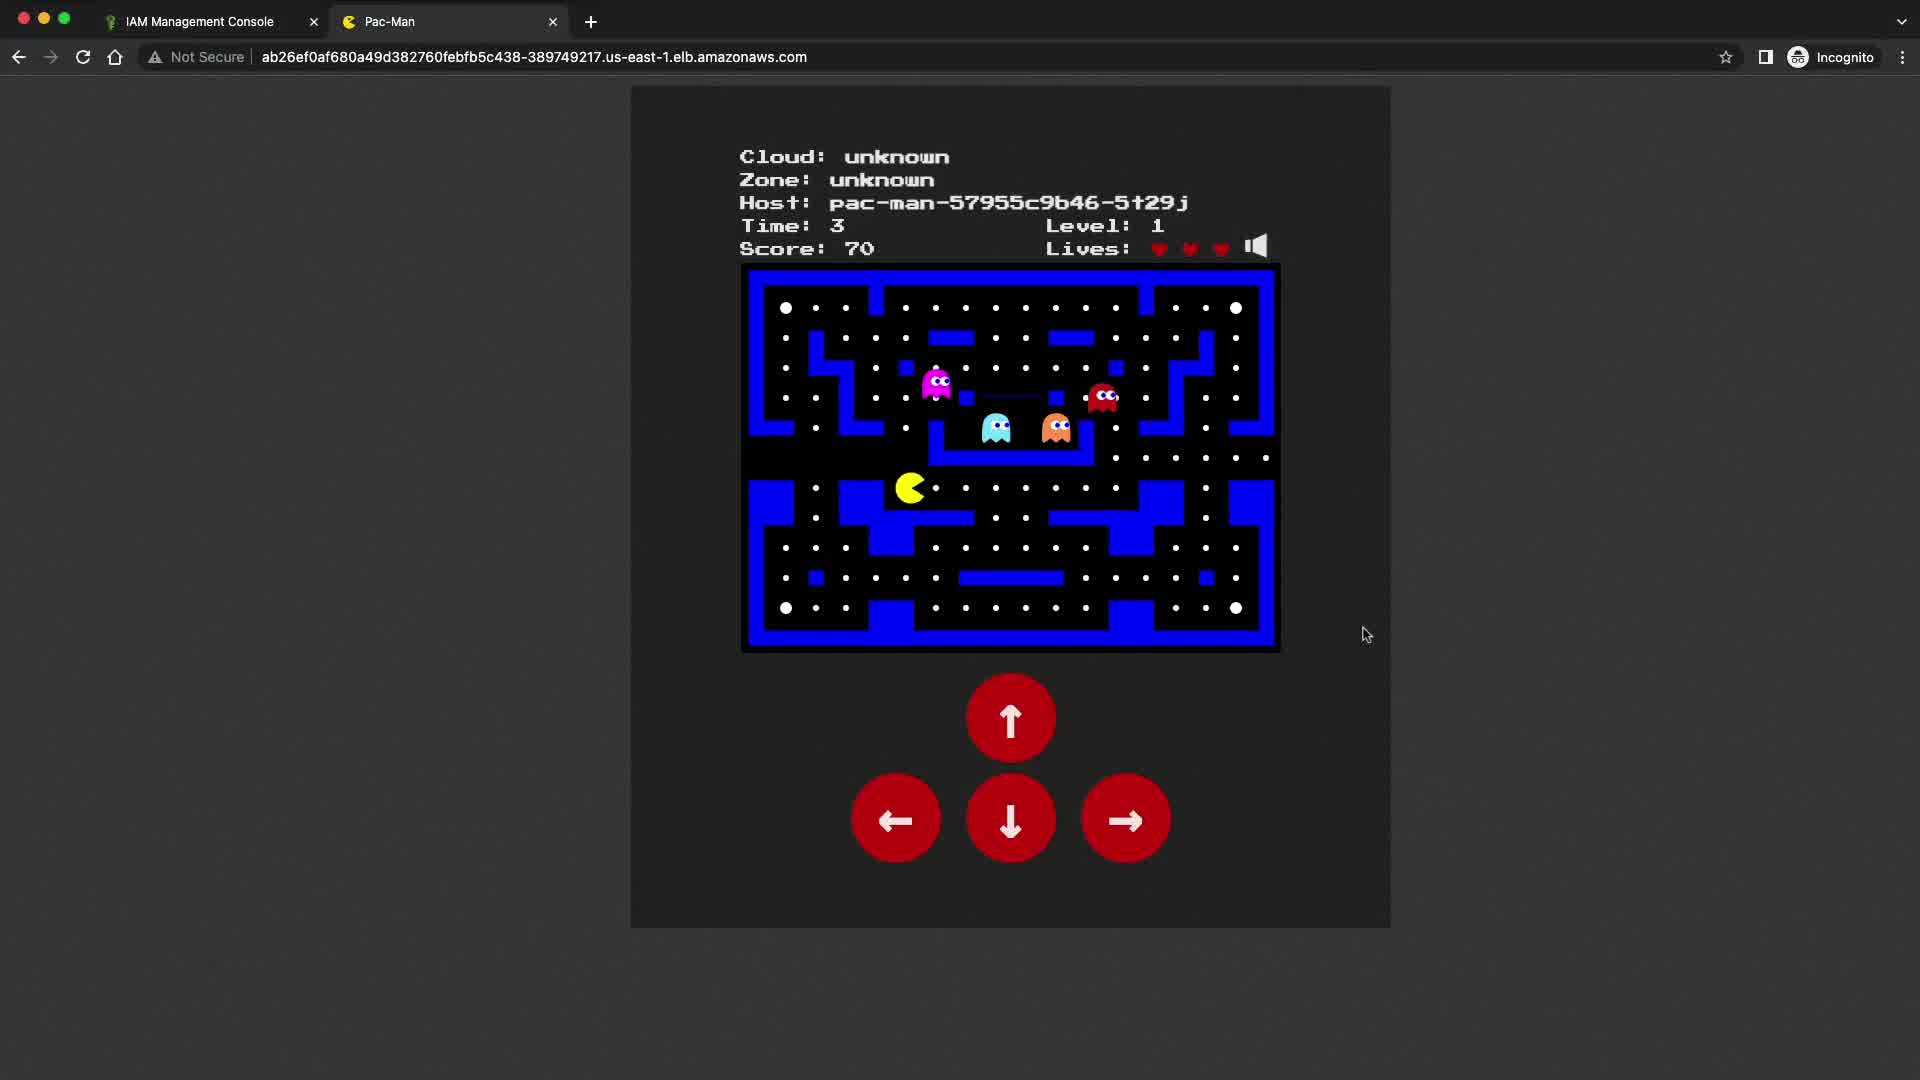Image resolution: width=1920 pixels, height=1080 pixels.
Task: Expand the tab search dropdown arrow
Action: pos(1901,21)
